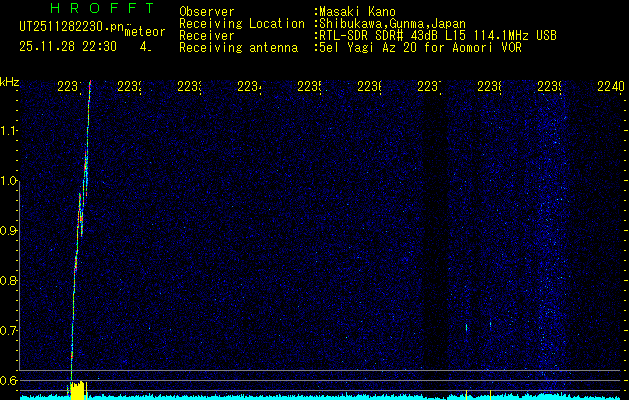Click the observer name Masaki Kano
629x400 pixels.
tap(357, 11)
